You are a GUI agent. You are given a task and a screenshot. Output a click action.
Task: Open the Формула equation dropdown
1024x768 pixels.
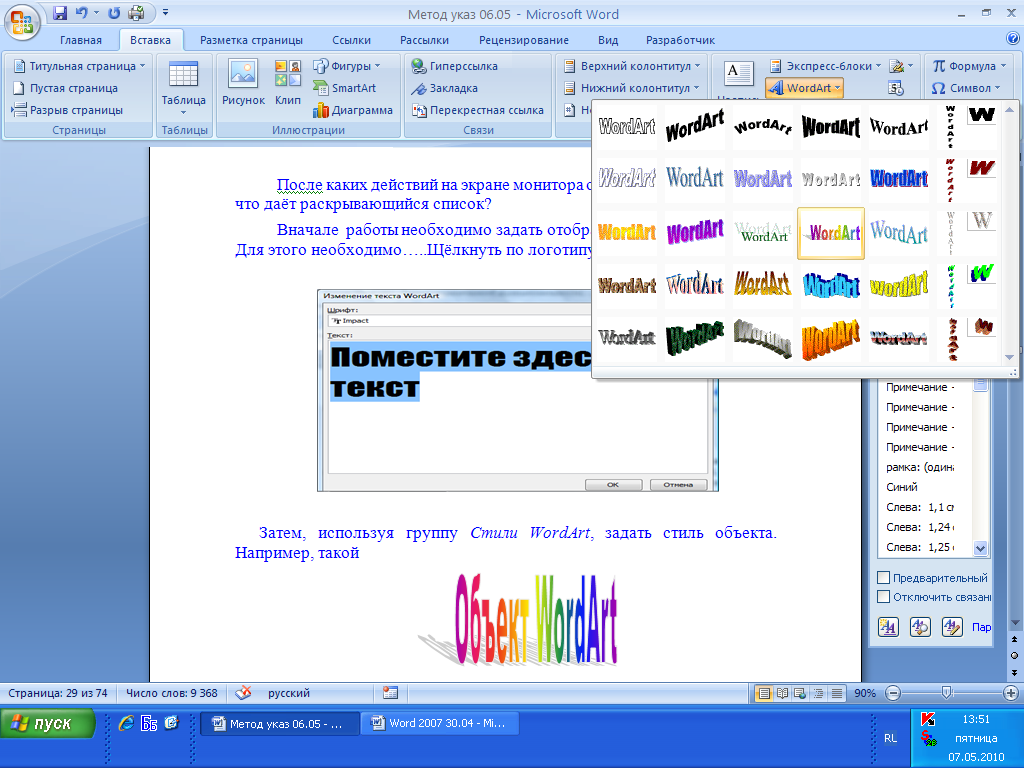point(968,66)
